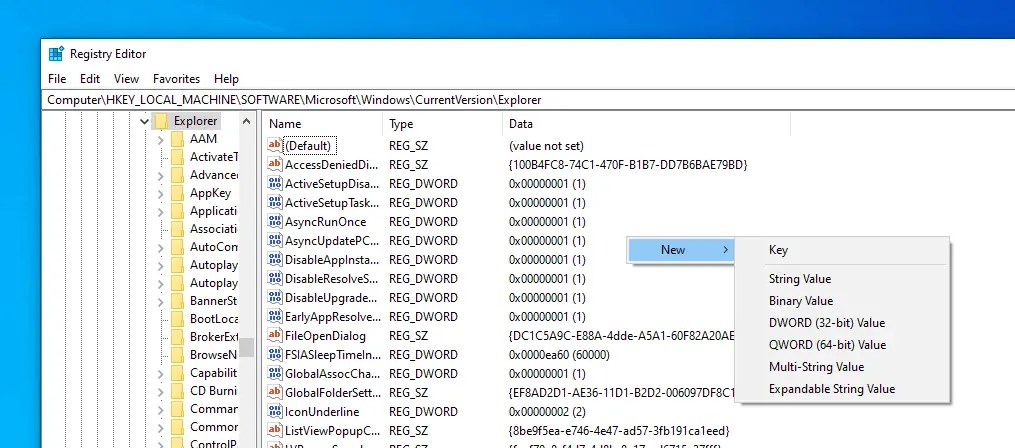
Task: Expand the BannerStore tree node arrow
Action: [161, 301]
